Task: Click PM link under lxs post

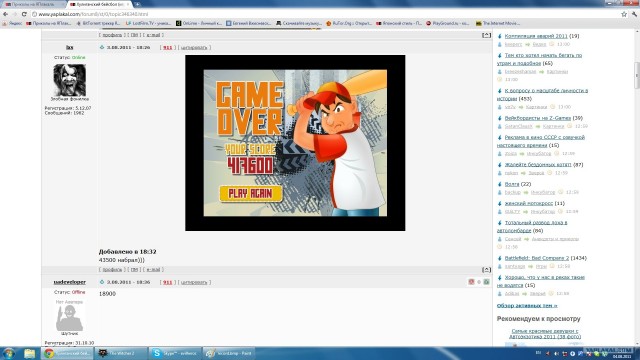Action: click(x=134, y=270)
